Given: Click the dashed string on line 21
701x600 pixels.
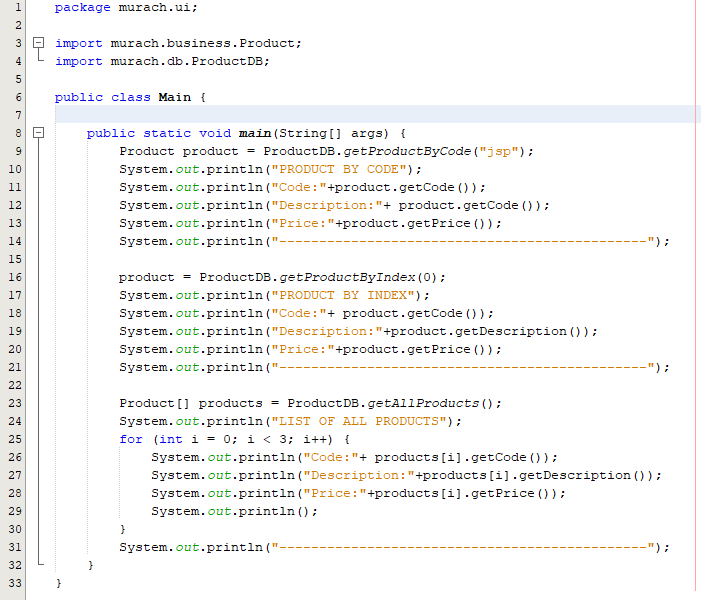Looking at the screenshot, I should 464,368.
